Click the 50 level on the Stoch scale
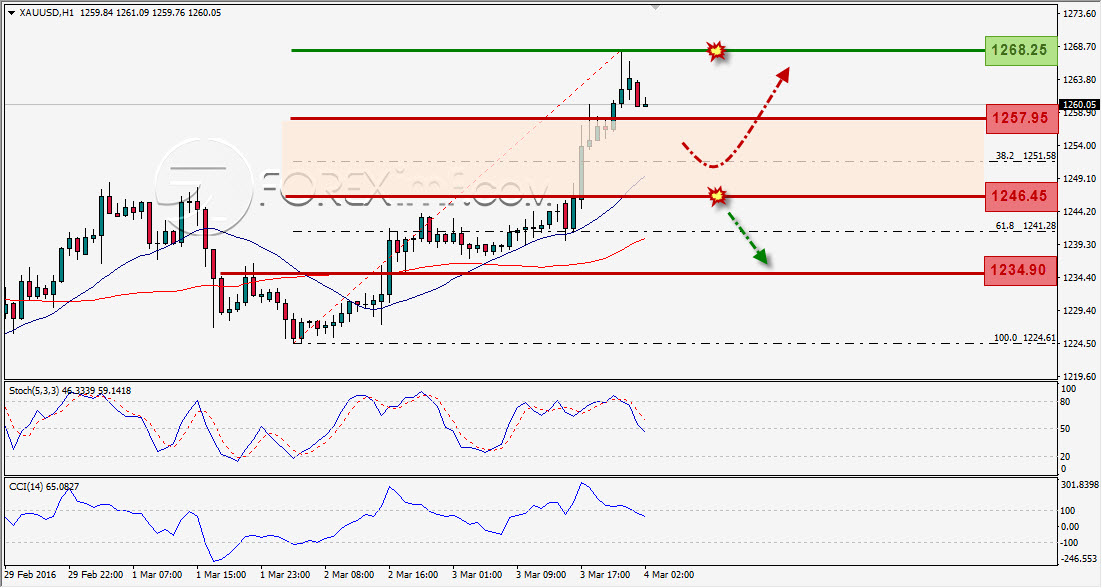This screenshot has height=588, width=1102. 1066,429
